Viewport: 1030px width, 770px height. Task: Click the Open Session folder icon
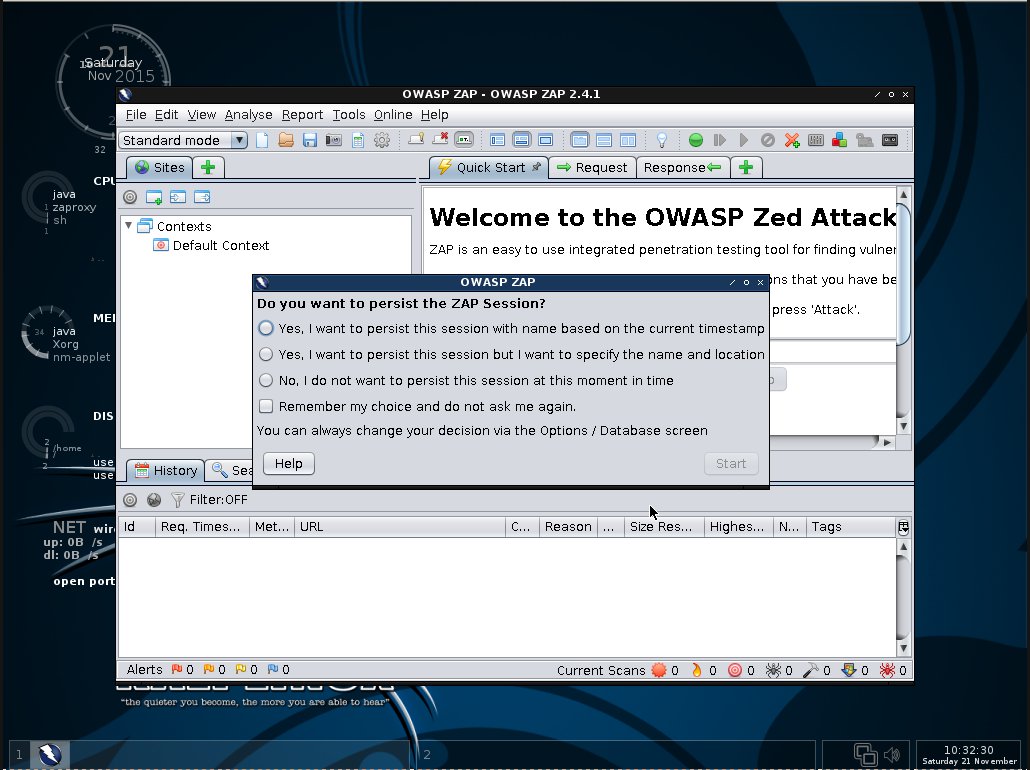286,140
